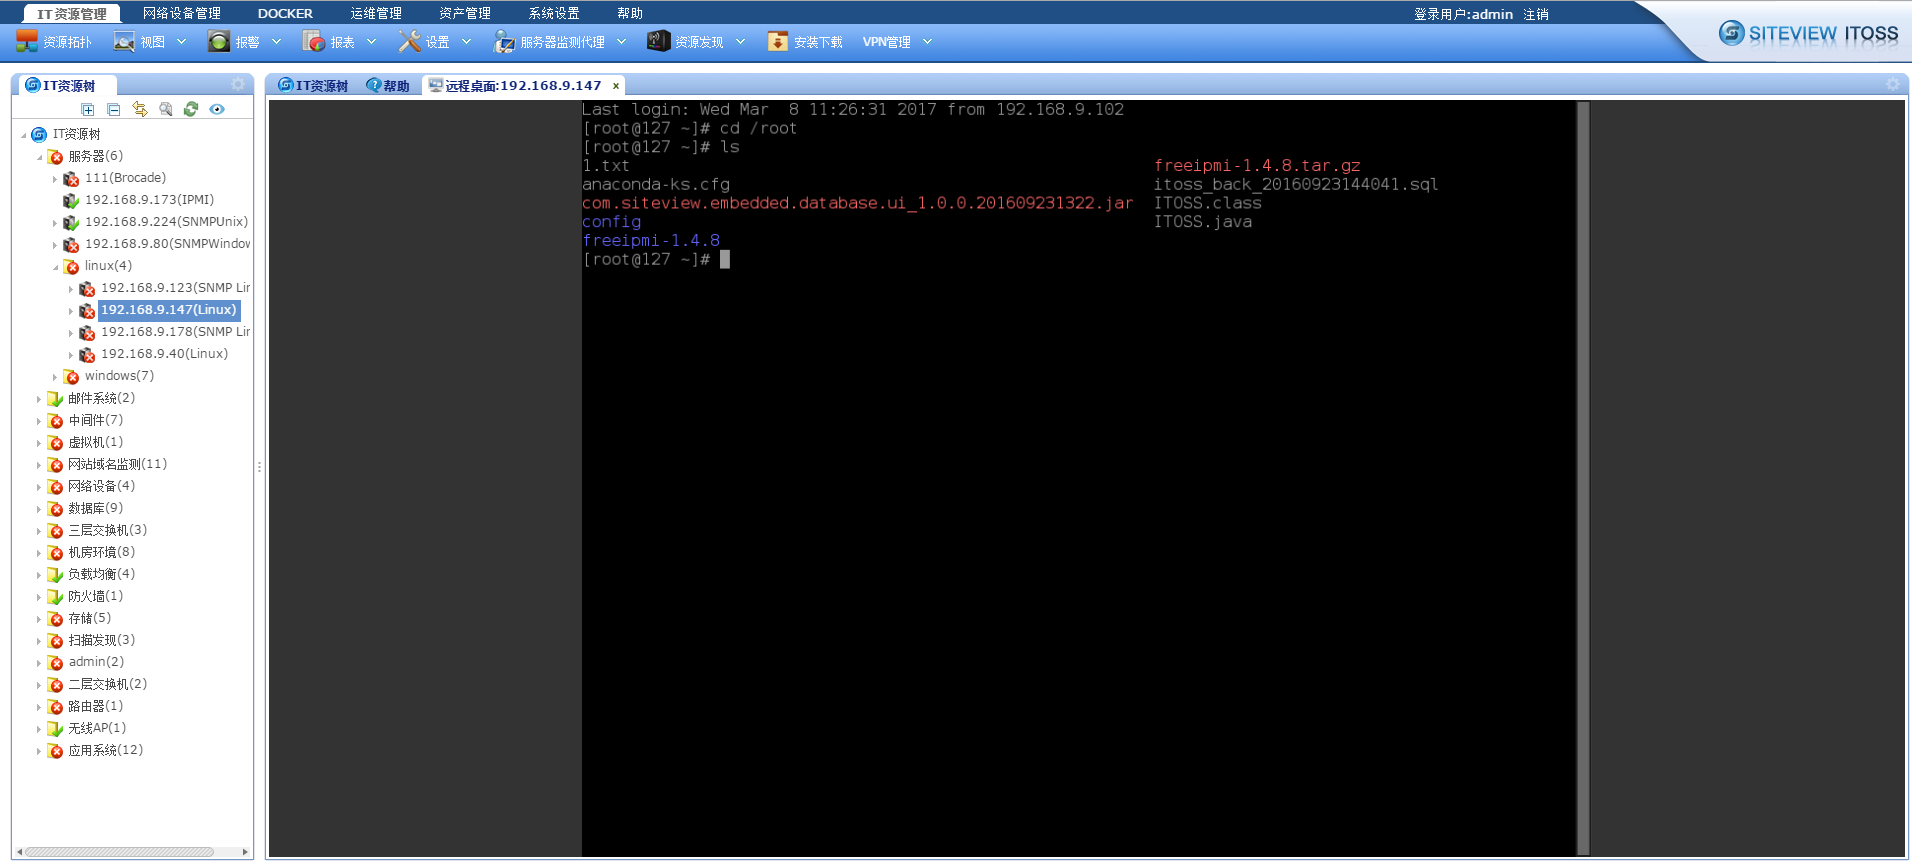Open 资源拓扑 topology from the toolbar

(54, 42)
